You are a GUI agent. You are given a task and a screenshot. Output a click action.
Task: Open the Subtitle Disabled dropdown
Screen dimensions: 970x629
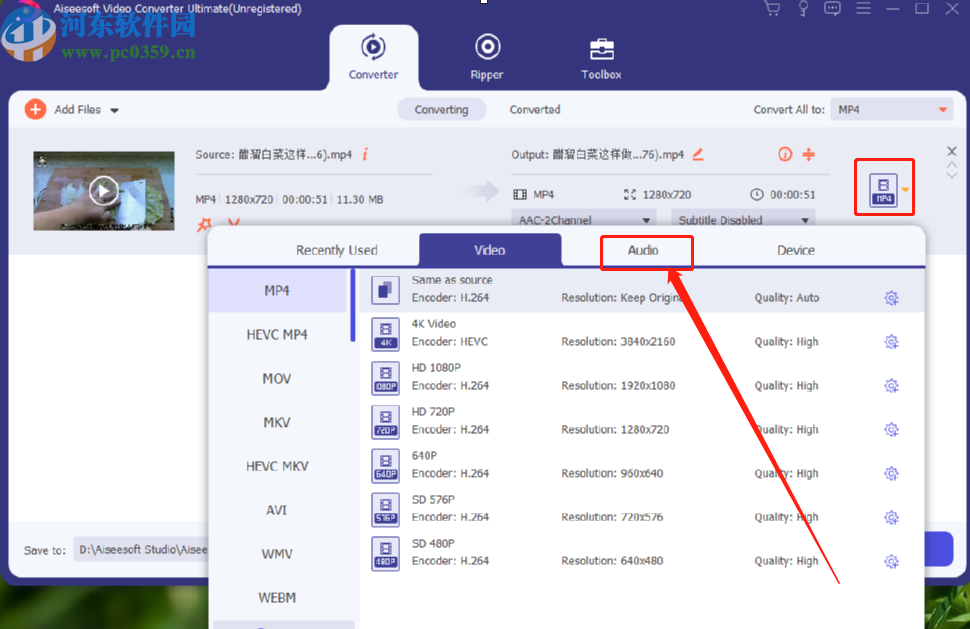coord(742,219)
